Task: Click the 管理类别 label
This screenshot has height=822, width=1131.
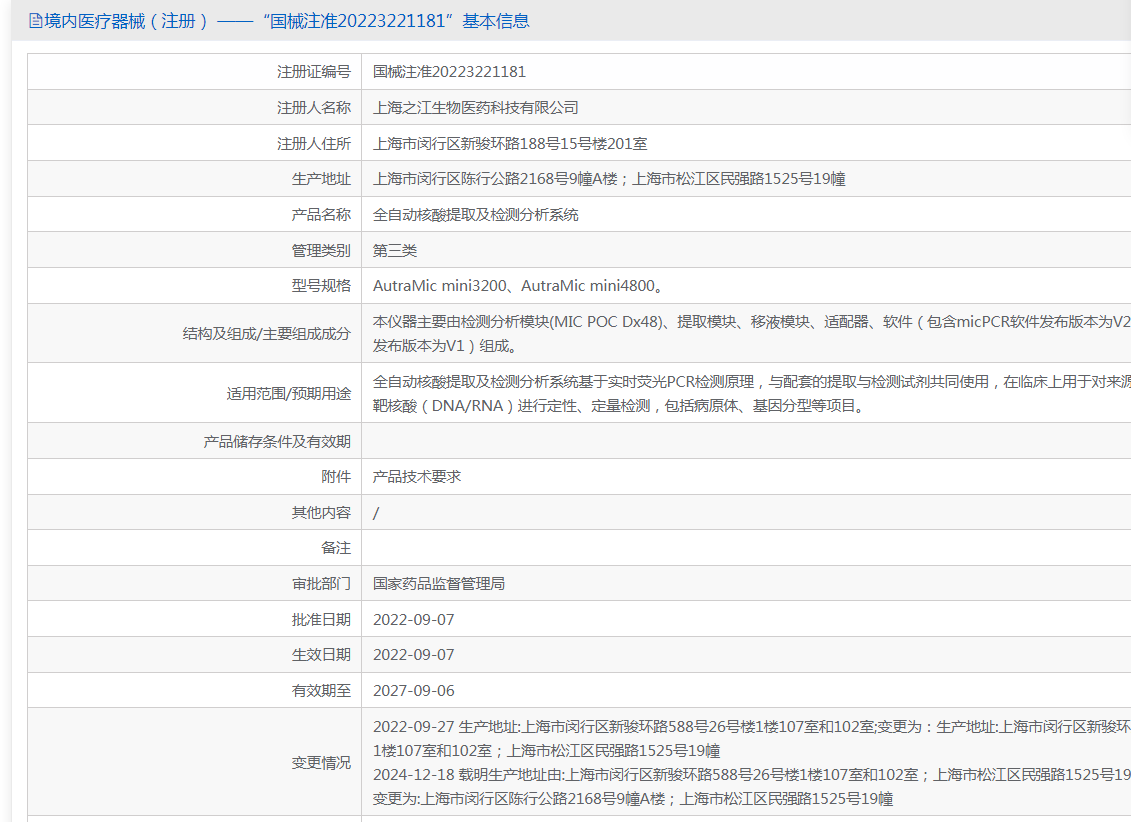Action: (x=321, y=250)
